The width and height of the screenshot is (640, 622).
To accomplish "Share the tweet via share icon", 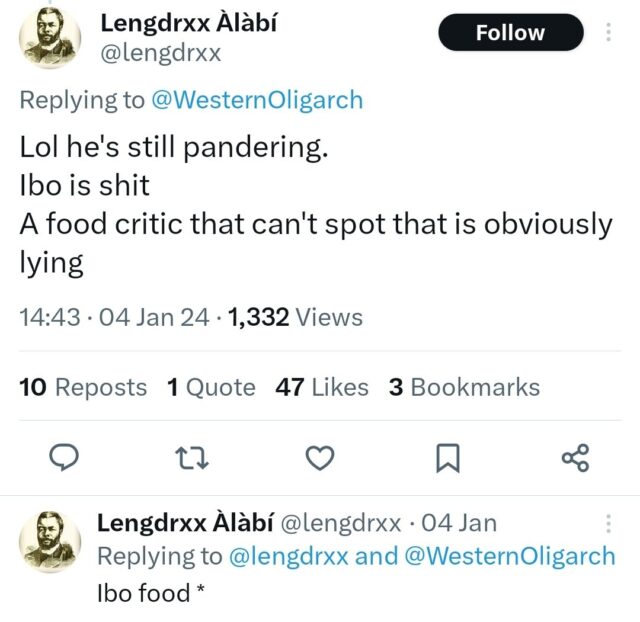I will [x=576, y=458].
